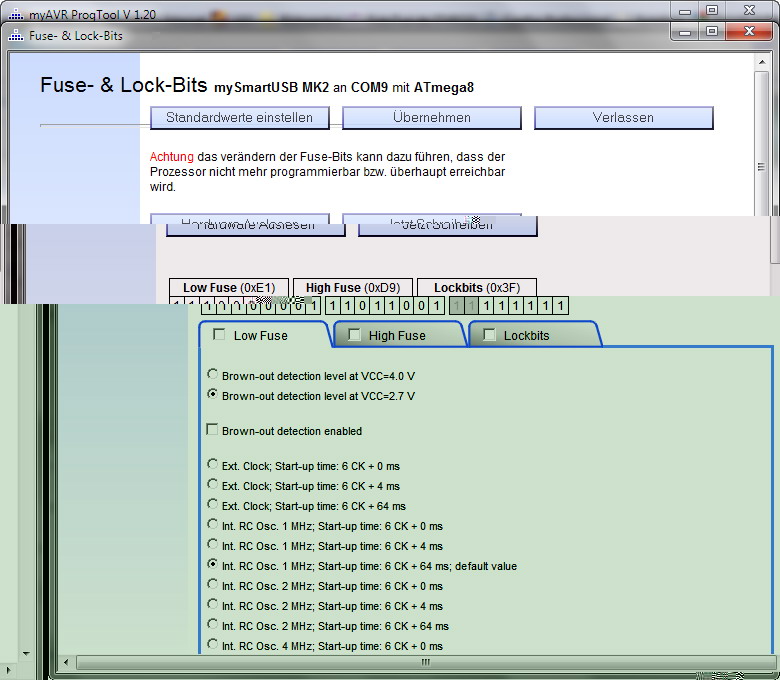Viewport: 780px width, 680px height.
Task: Switch to the High Fuse tab
Action: tap(396, 336)
